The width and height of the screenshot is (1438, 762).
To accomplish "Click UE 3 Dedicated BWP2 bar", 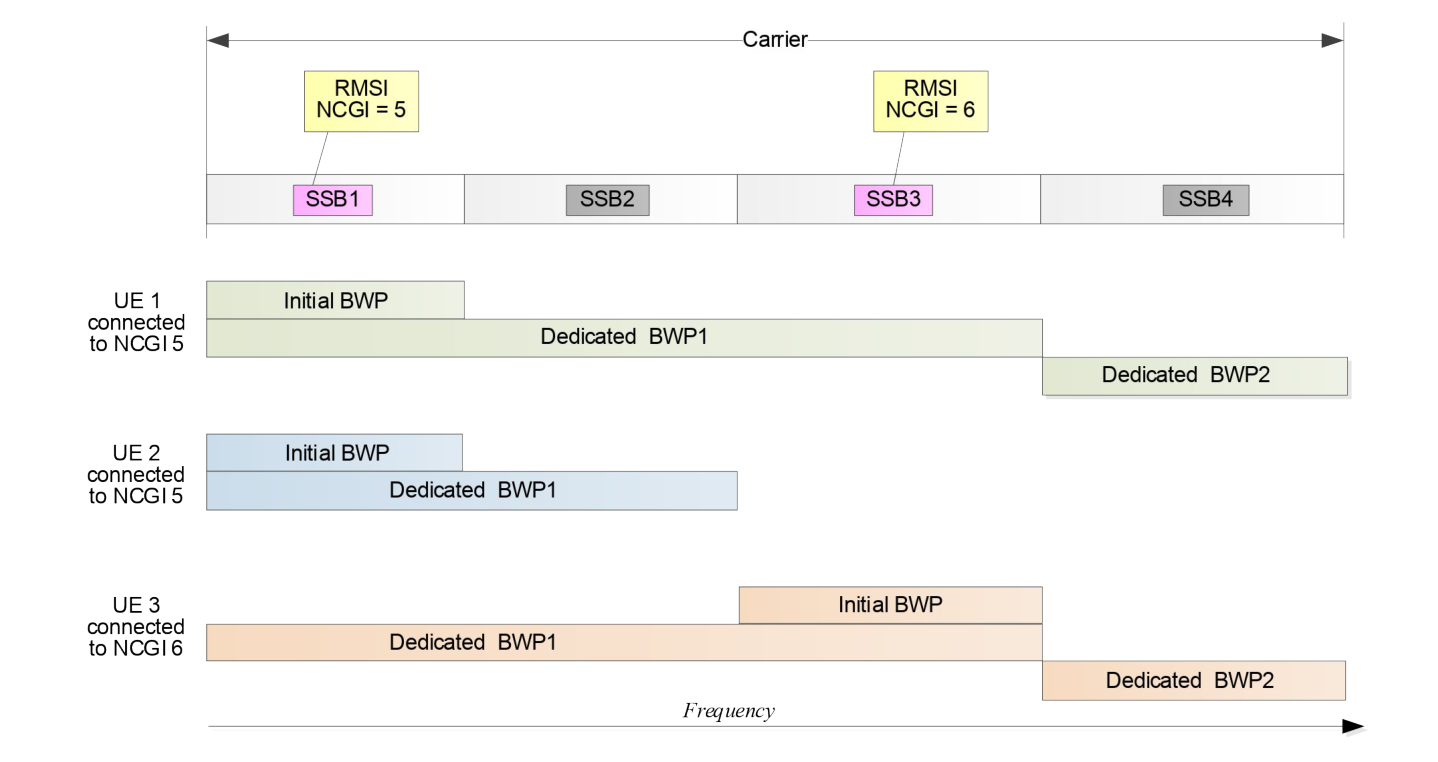I will point(1194,680).
